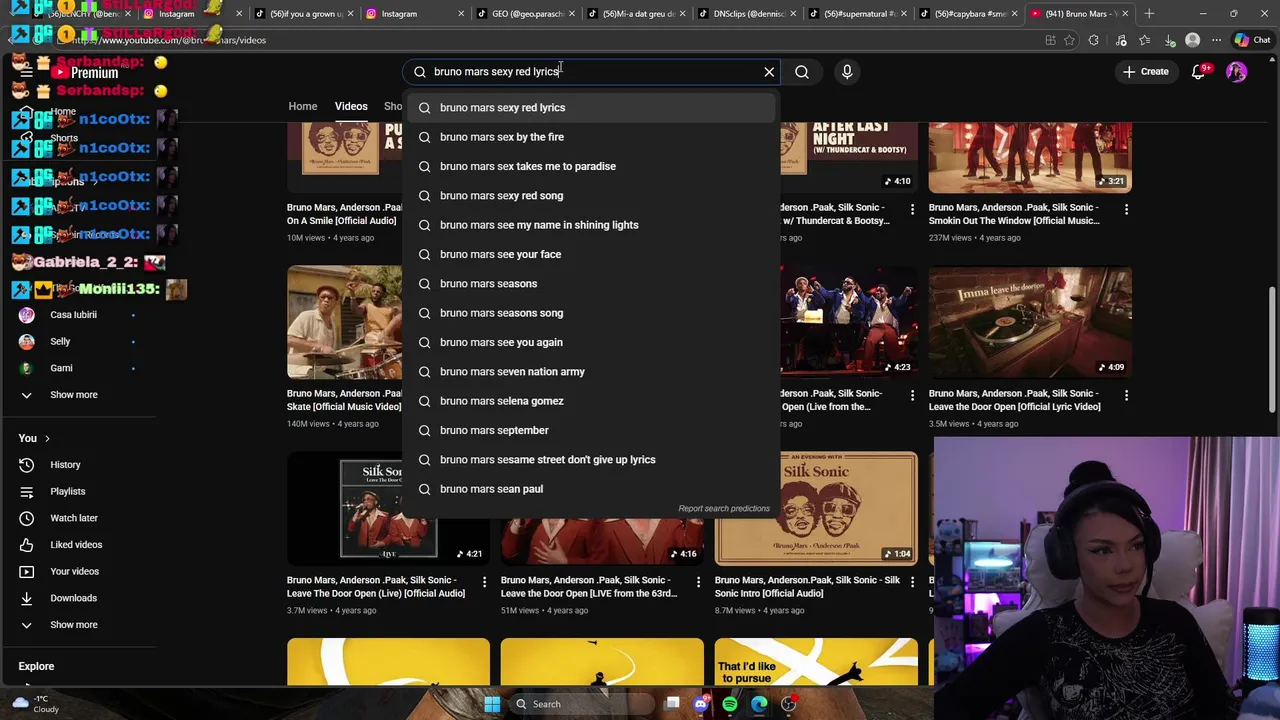This screenshot has height=720, width=1280.
Task: Select suggestion 'bruno mars sex by the fire'
Action: [591, 137]
